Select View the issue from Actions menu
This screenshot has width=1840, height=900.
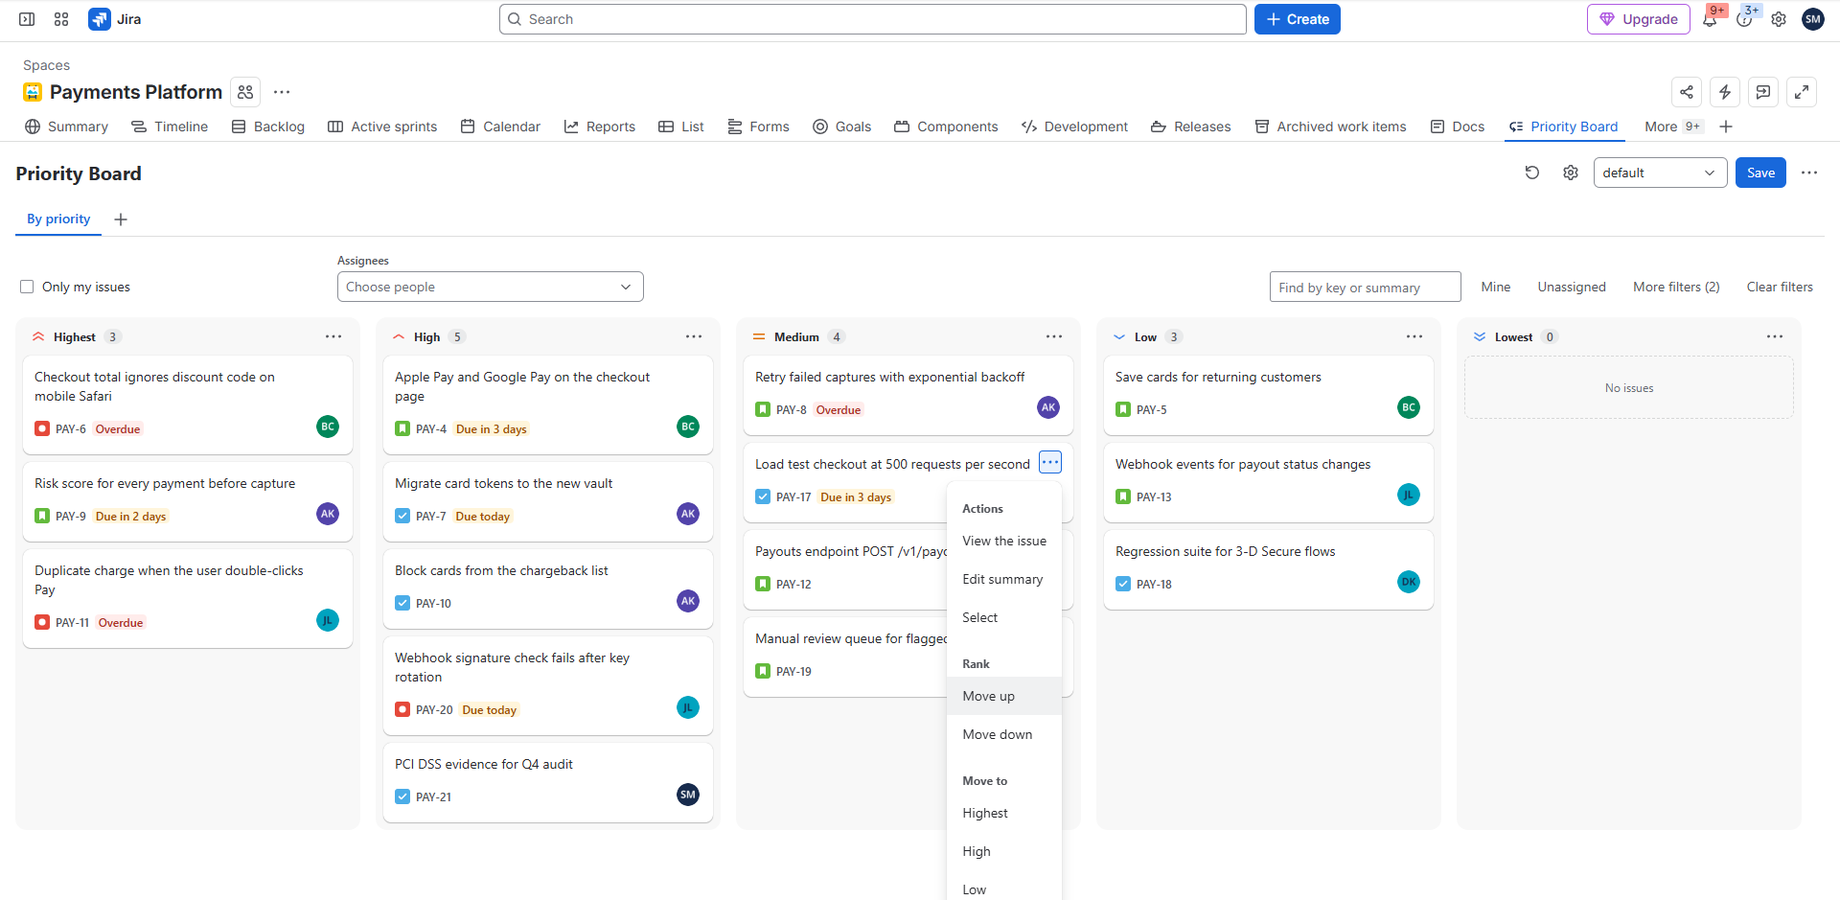pyautogui.click(x=1004, y=541)
